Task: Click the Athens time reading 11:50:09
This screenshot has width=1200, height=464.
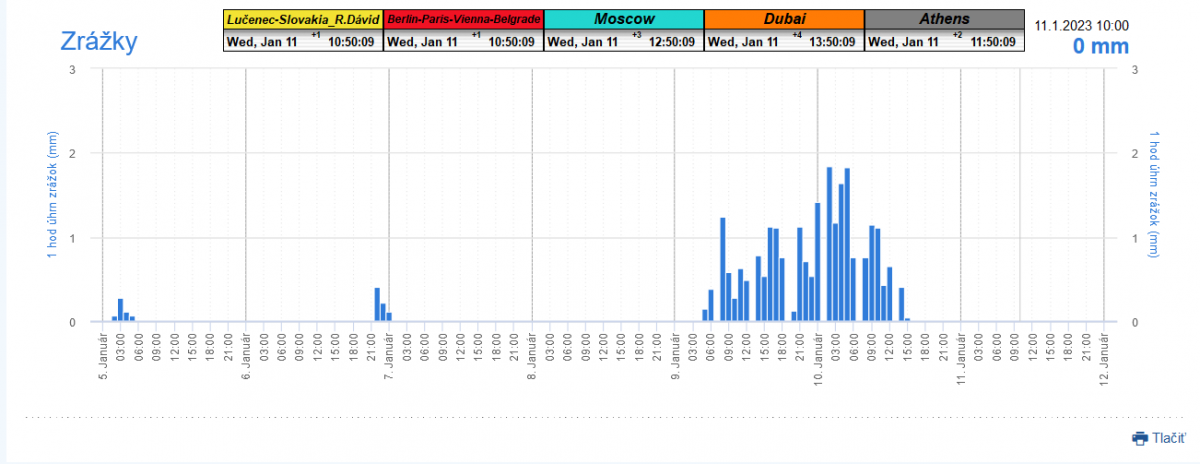Action: pyautogui.click(x=991, y=42)
